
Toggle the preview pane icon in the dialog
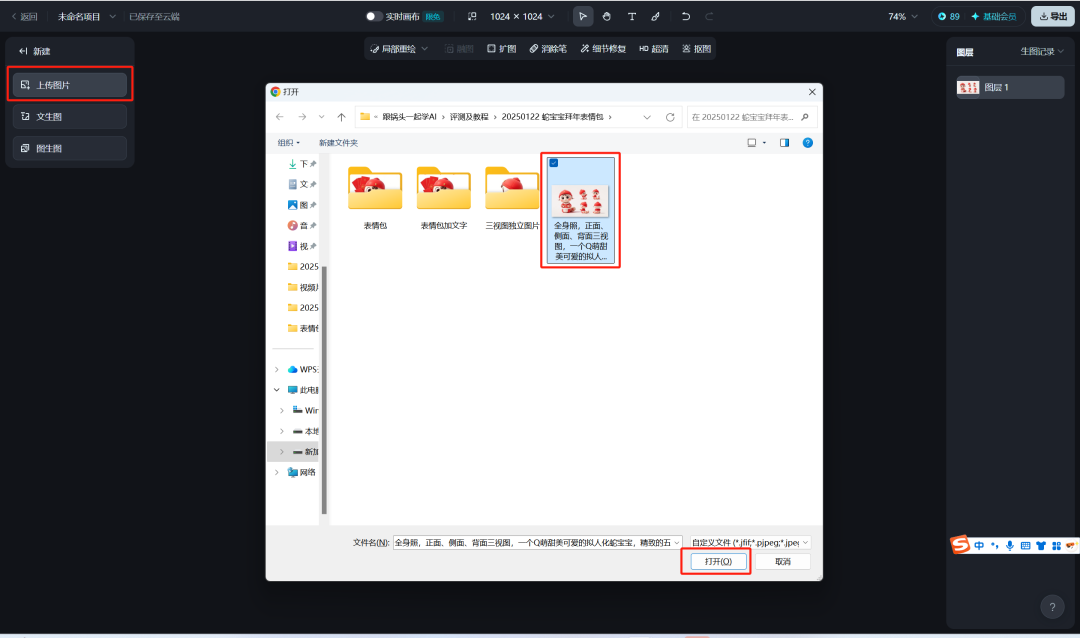(783, 142)
